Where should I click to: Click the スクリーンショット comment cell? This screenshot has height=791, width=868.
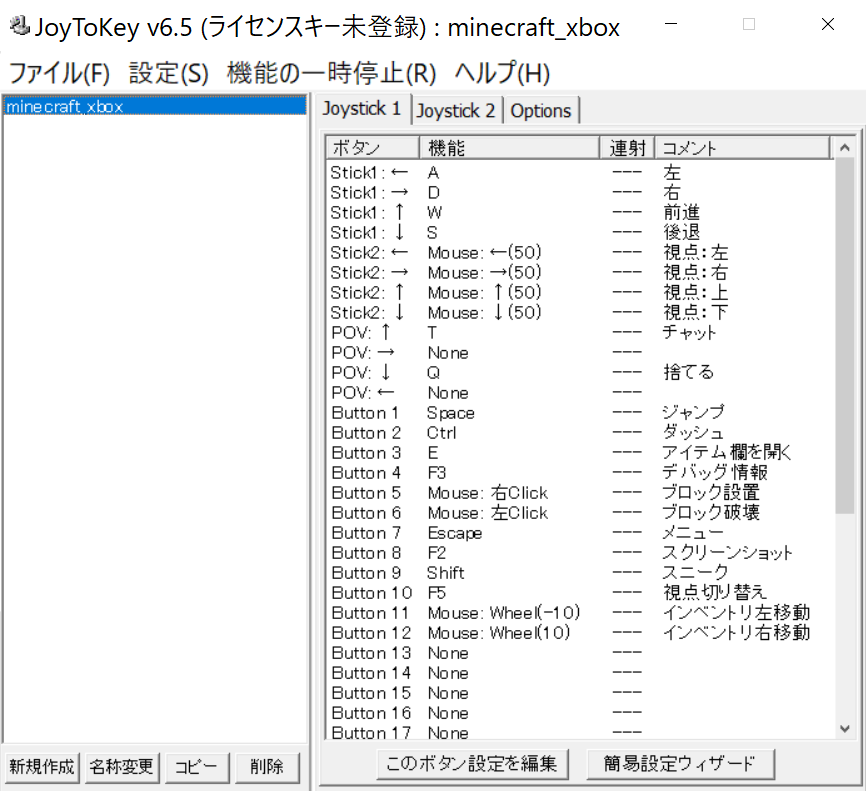pyautogui.click(x=727, y=553)
